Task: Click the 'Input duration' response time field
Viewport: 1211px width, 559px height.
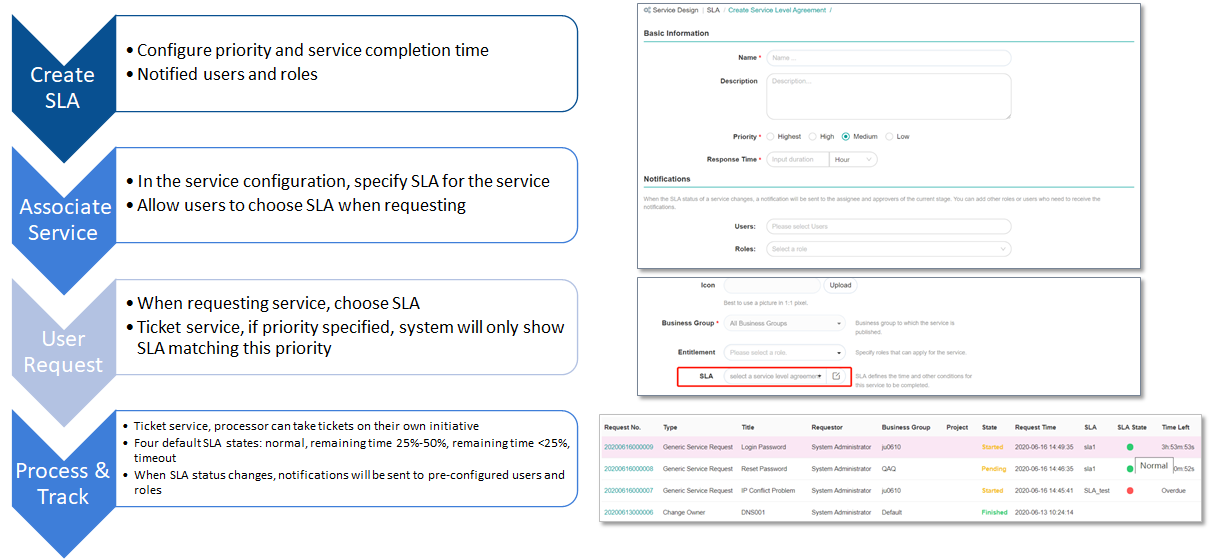Action: pos(798,159)
